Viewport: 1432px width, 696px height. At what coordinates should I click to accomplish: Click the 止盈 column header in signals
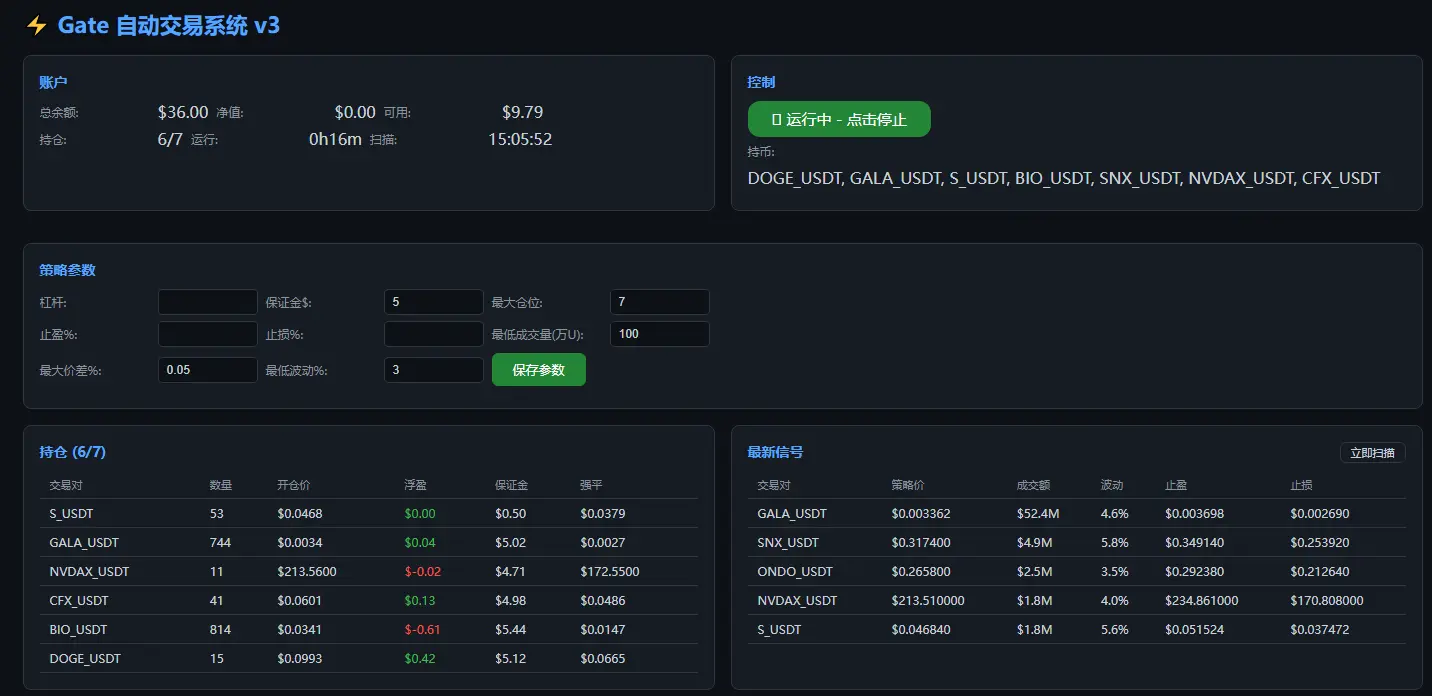pos(1176,485)
